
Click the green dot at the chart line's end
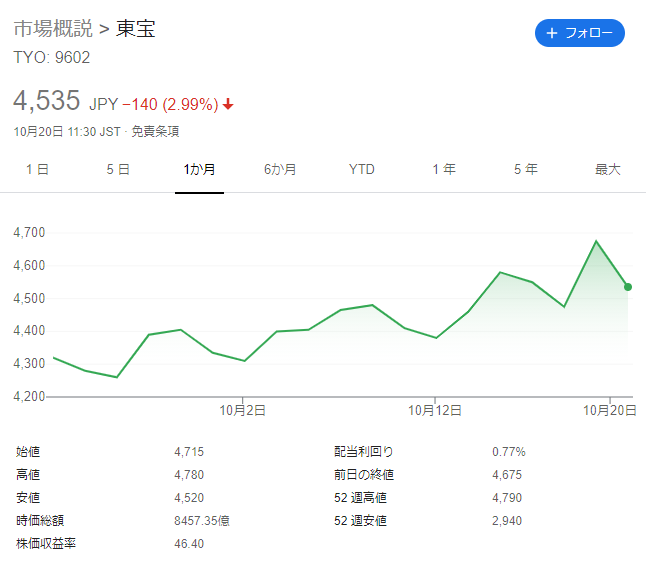click(x=627, y=287)
